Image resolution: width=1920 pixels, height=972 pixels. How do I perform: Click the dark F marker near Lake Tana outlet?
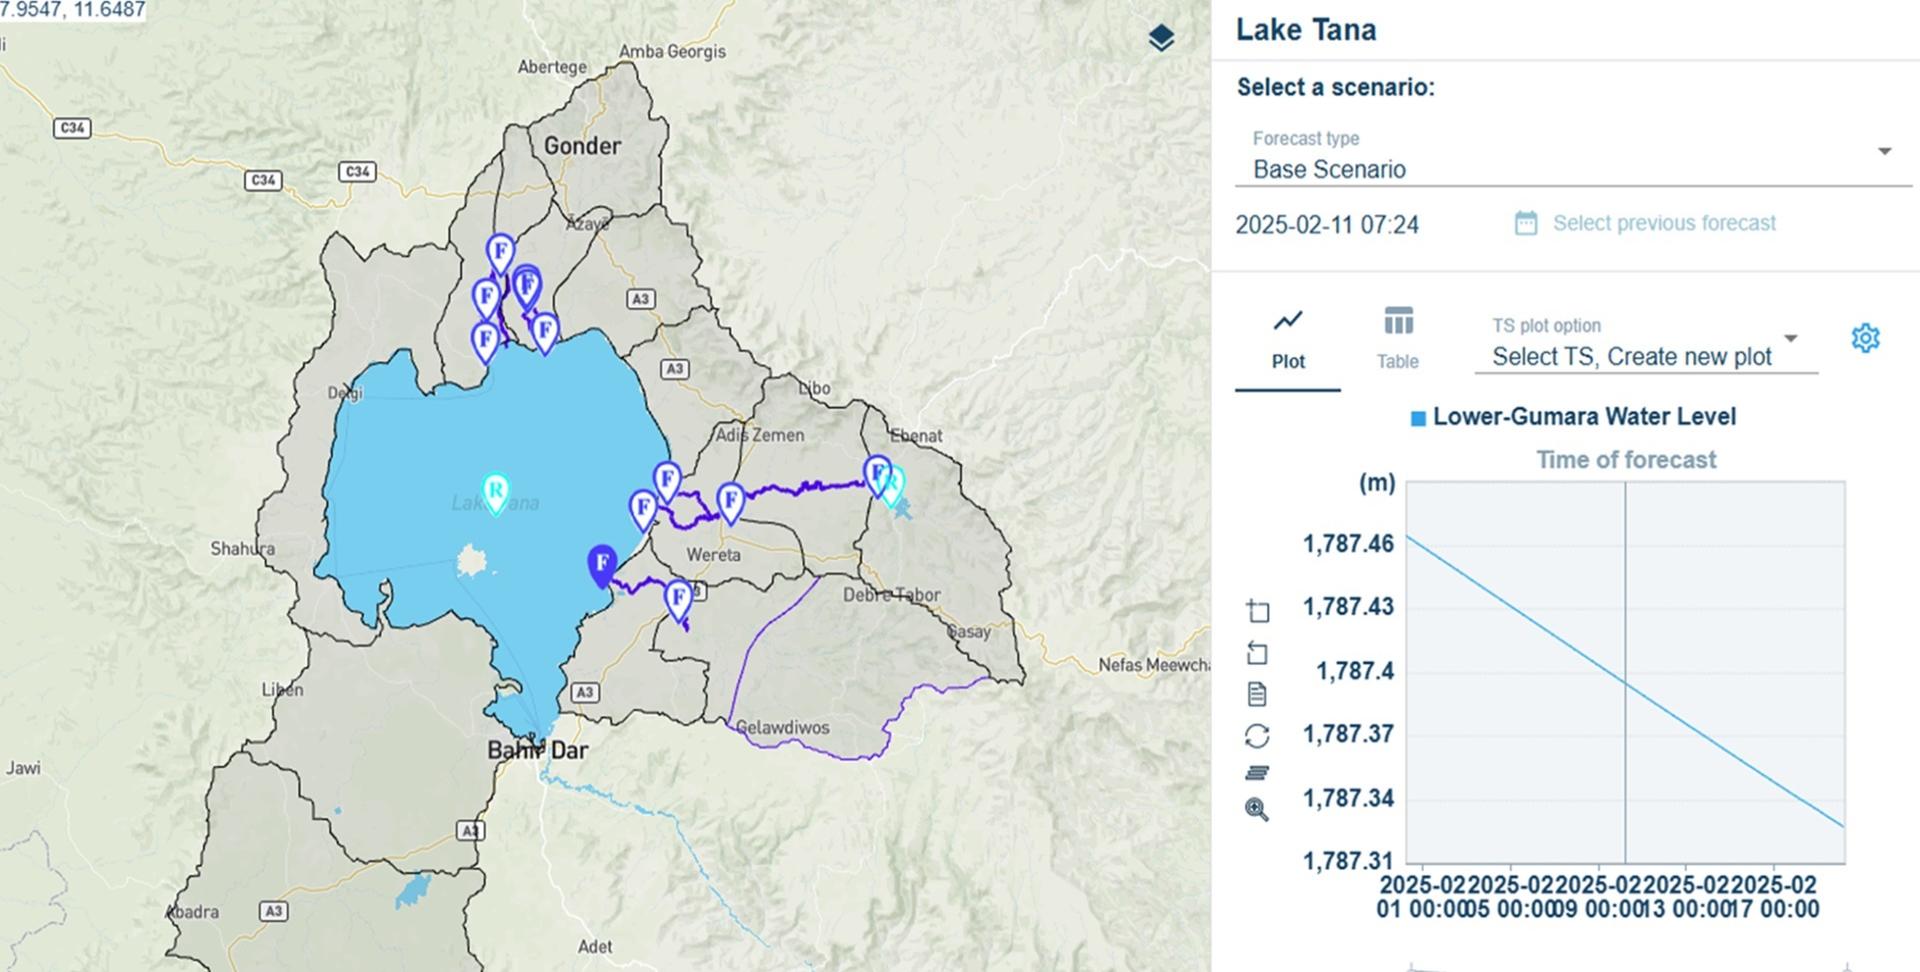tap(601, 563)
